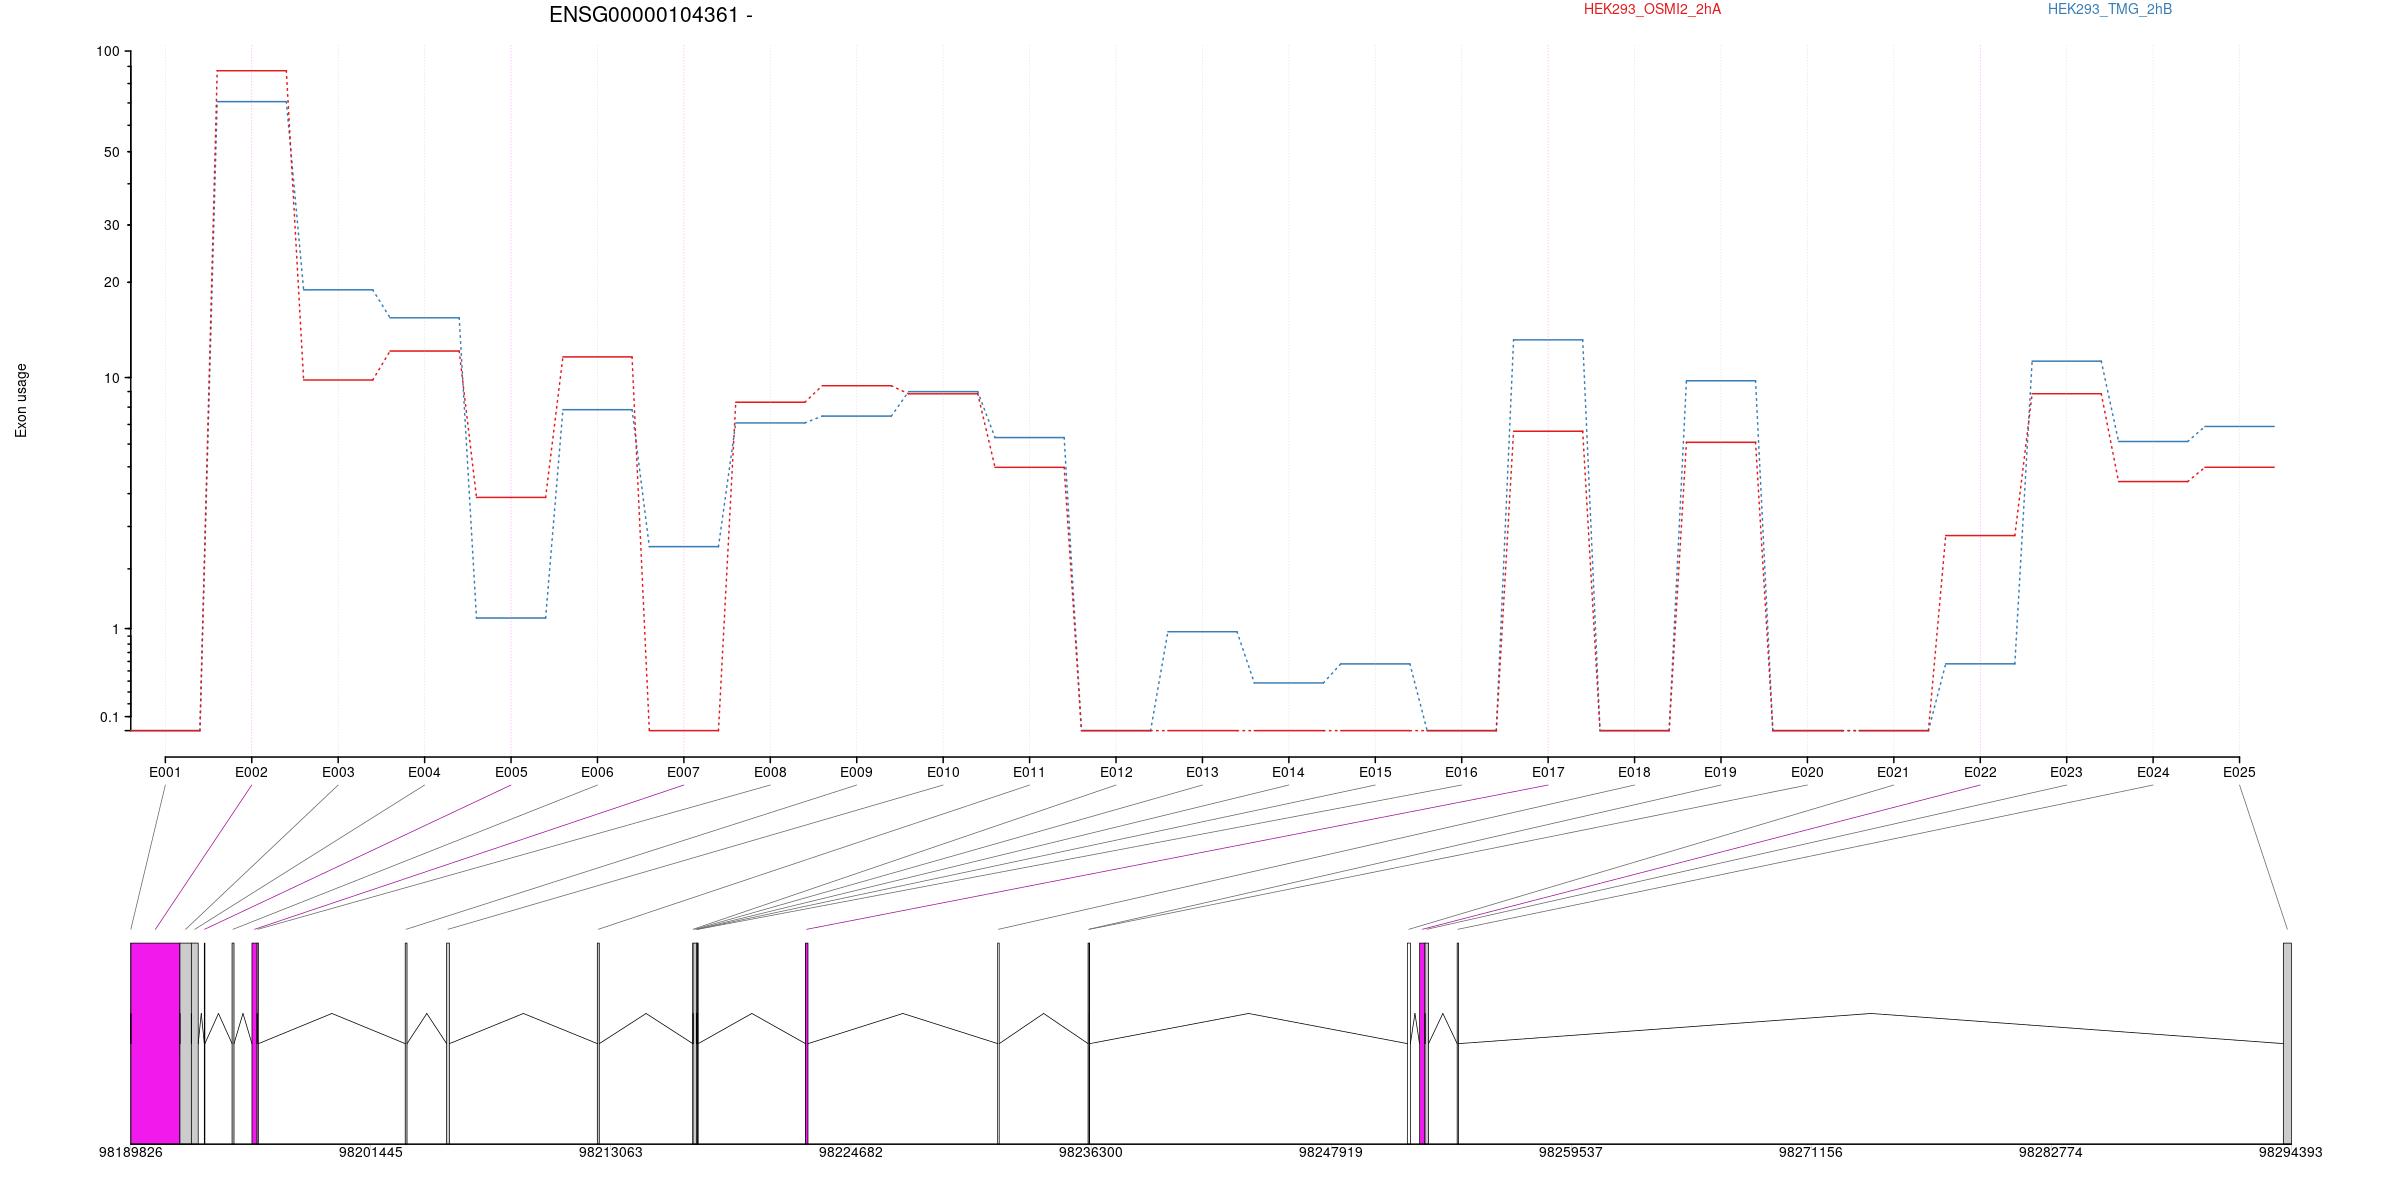Click exon label E013
2400x1200 pixels.
[1202, 772]
